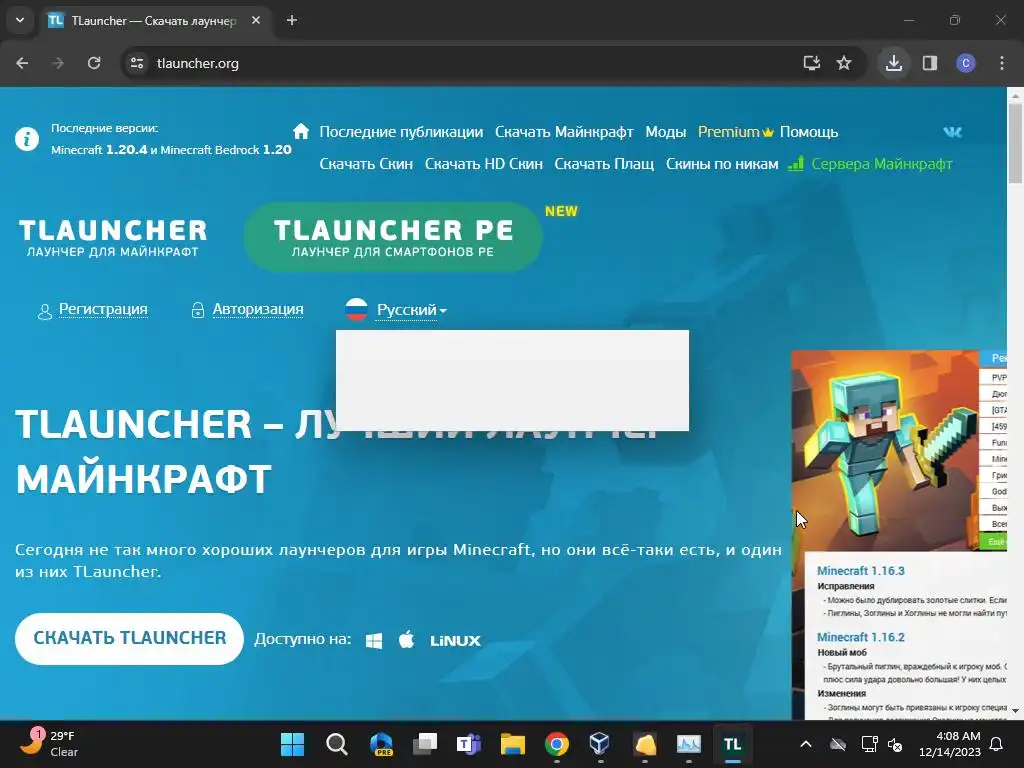
Task: Open the Авторизация link
Action: tap(258, 309)
